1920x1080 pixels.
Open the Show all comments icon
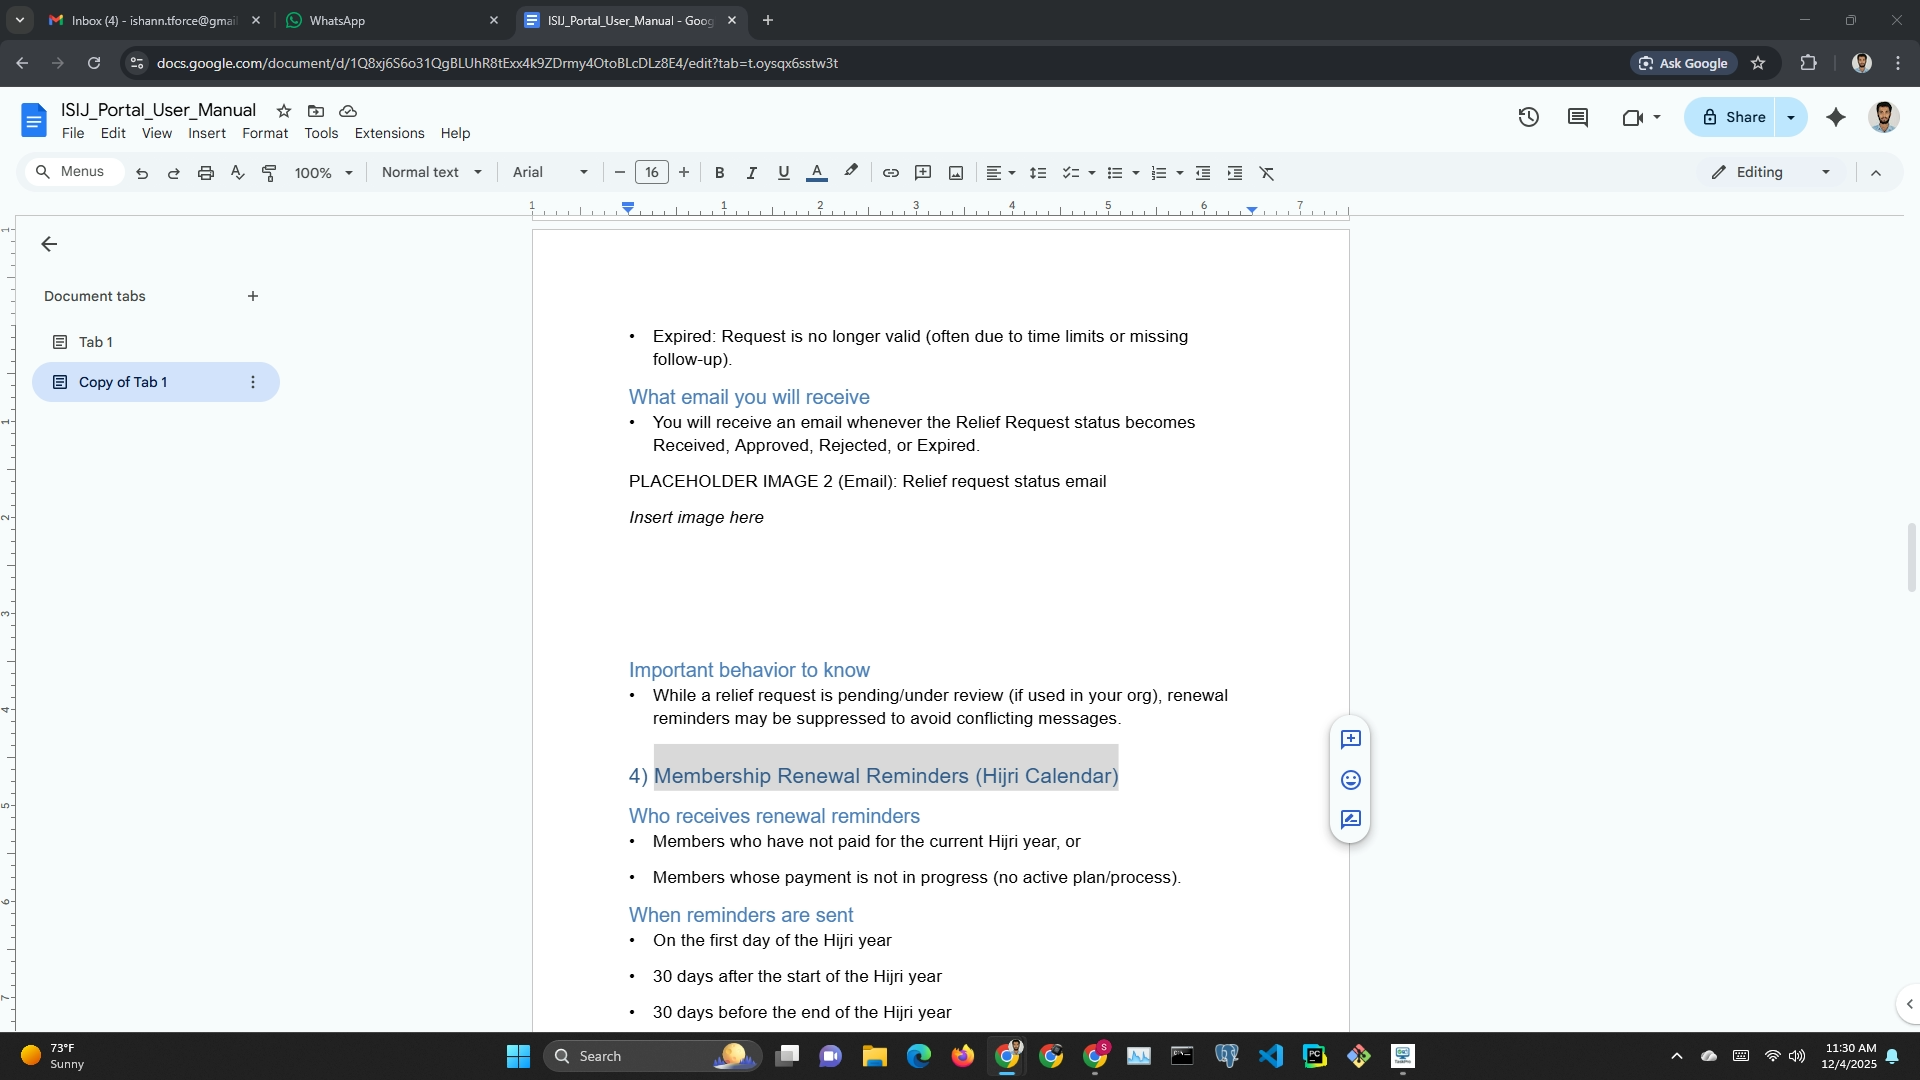pos(1578,117)
